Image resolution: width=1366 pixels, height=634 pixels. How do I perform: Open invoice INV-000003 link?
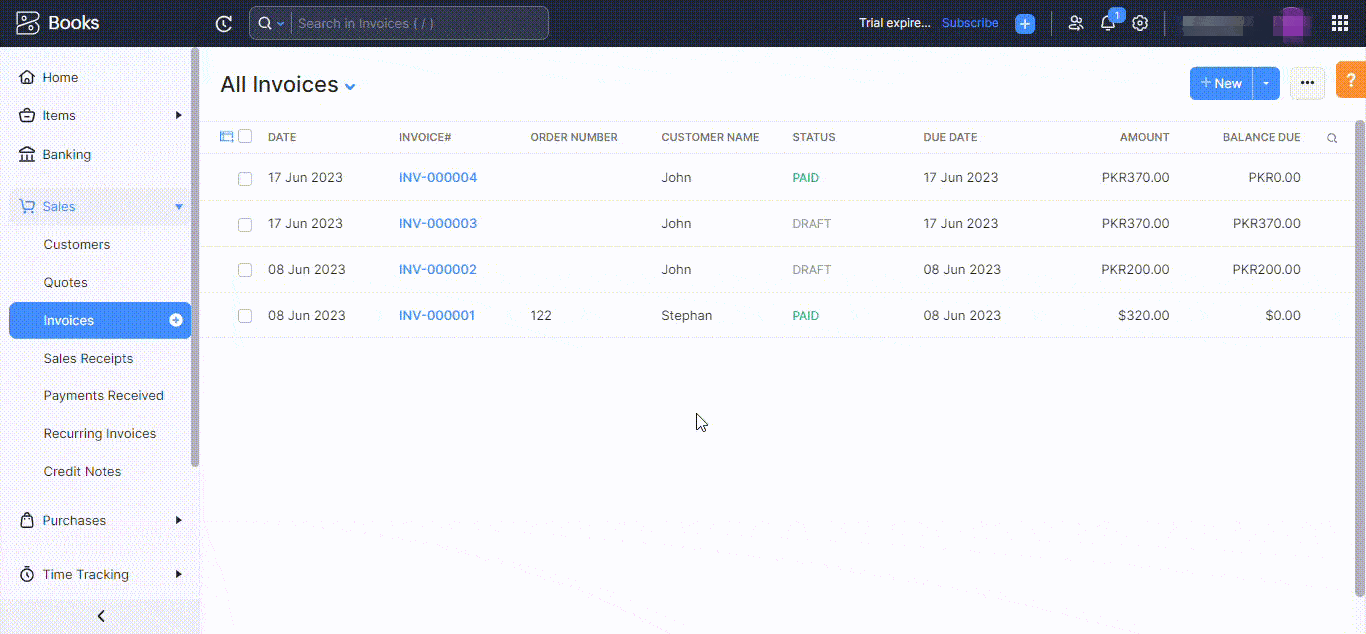click(x=438, y=223)
